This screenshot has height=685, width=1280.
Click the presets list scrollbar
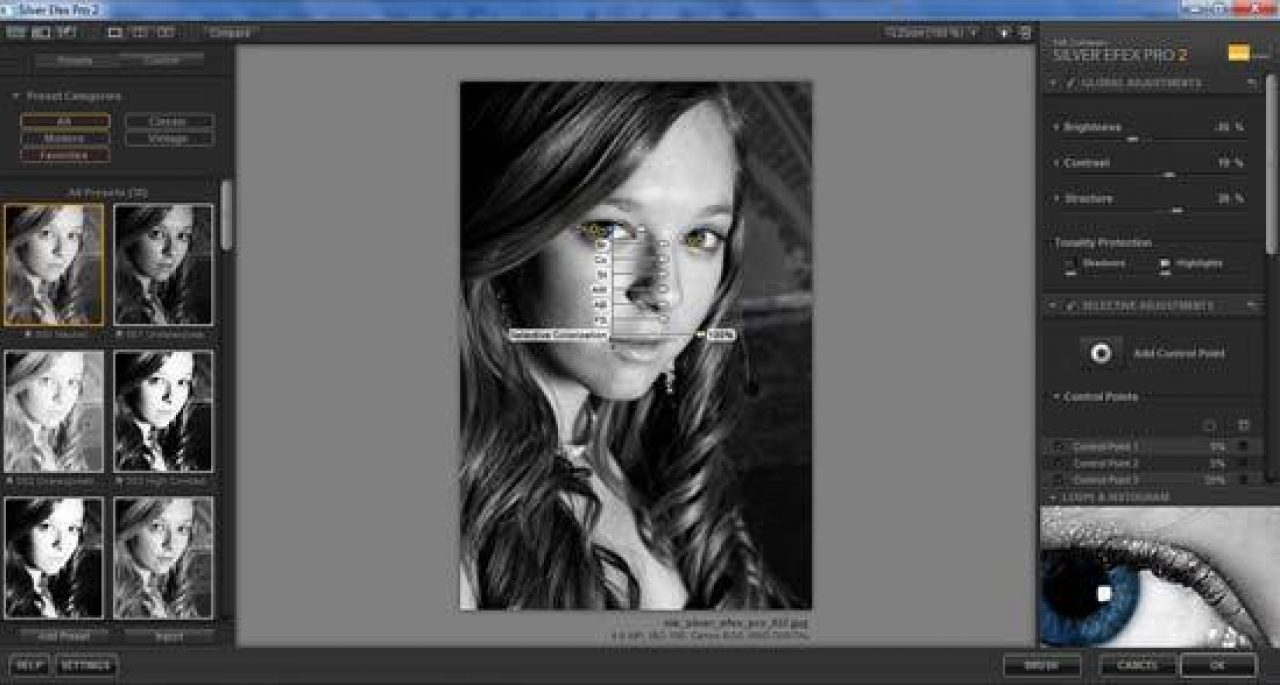(x=226, y=215)
